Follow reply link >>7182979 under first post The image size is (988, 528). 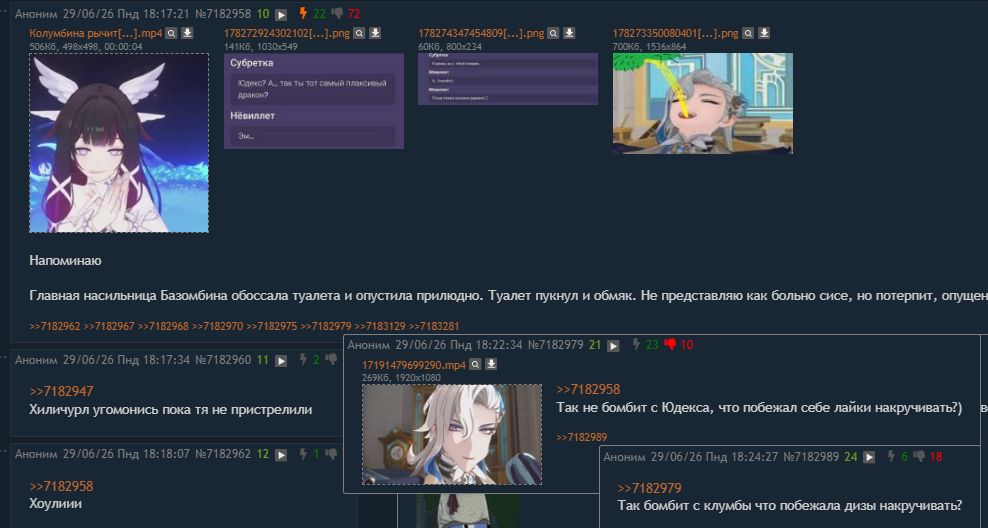(326, 326)
